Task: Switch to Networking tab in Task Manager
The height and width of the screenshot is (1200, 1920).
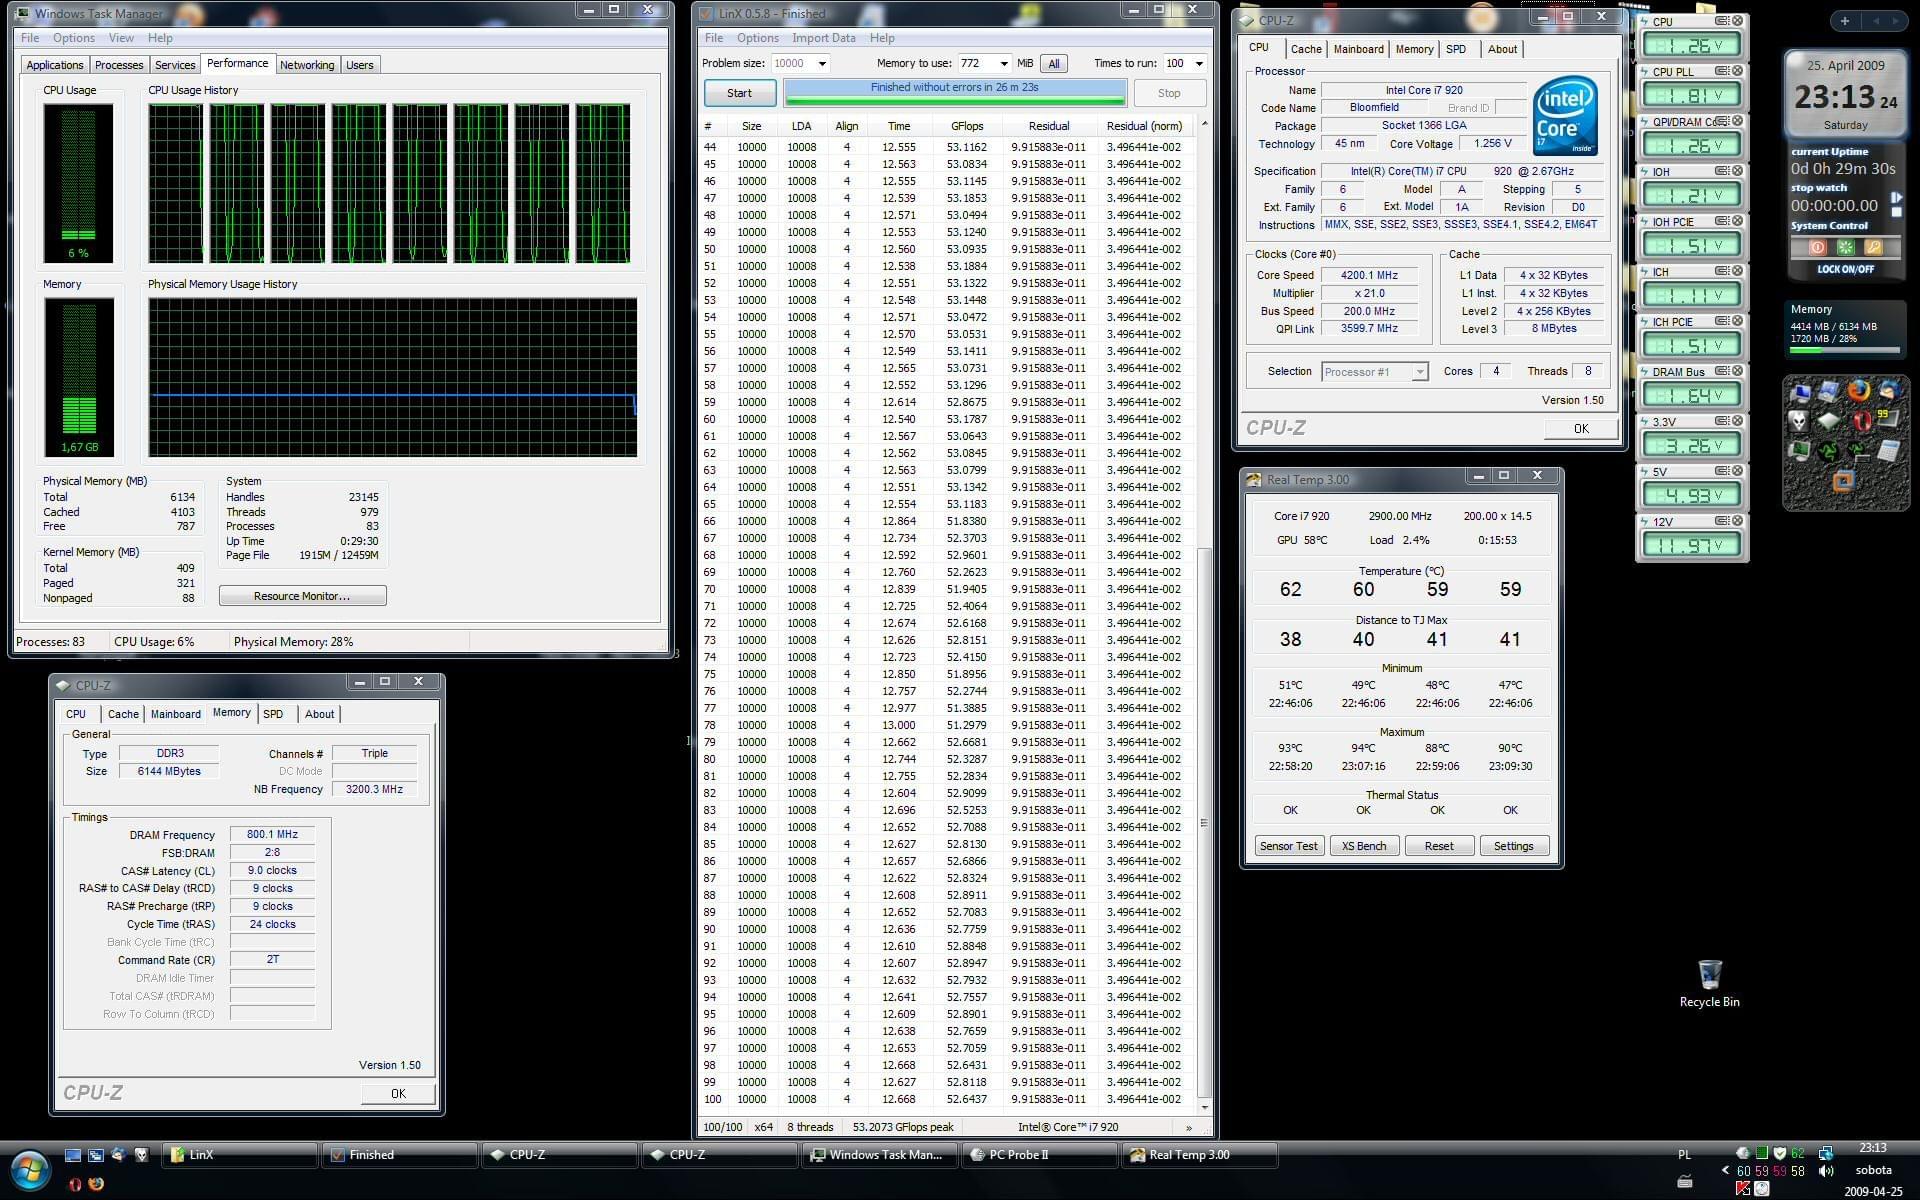Action: click(307, 65)
